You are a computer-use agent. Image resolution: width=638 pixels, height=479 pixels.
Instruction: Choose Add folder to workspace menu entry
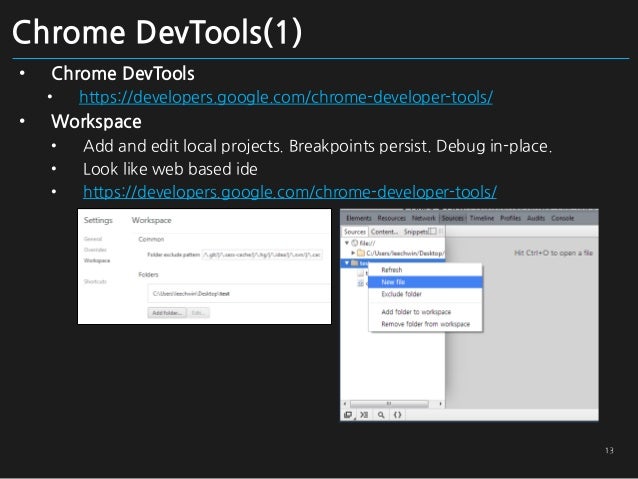425,312
